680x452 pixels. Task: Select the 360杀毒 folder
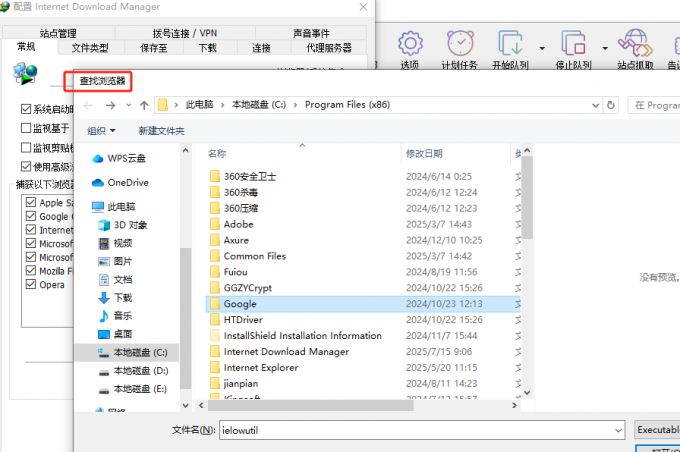[363, 192]
